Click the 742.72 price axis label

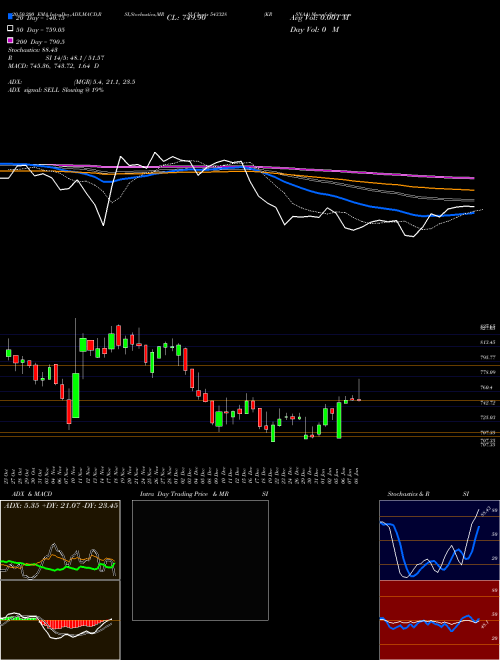pyautogui.click(x=489, y=403)
